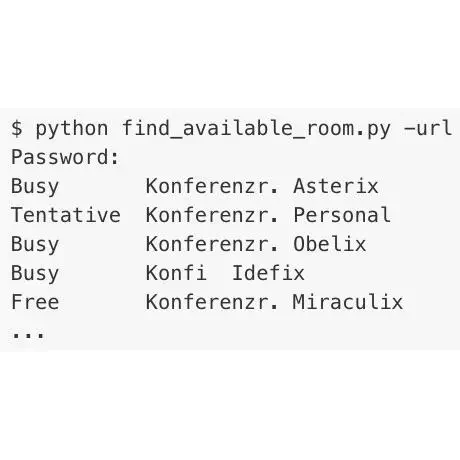Click the word python in the command
The image size is (460, 460).
(x=72, y=130)
